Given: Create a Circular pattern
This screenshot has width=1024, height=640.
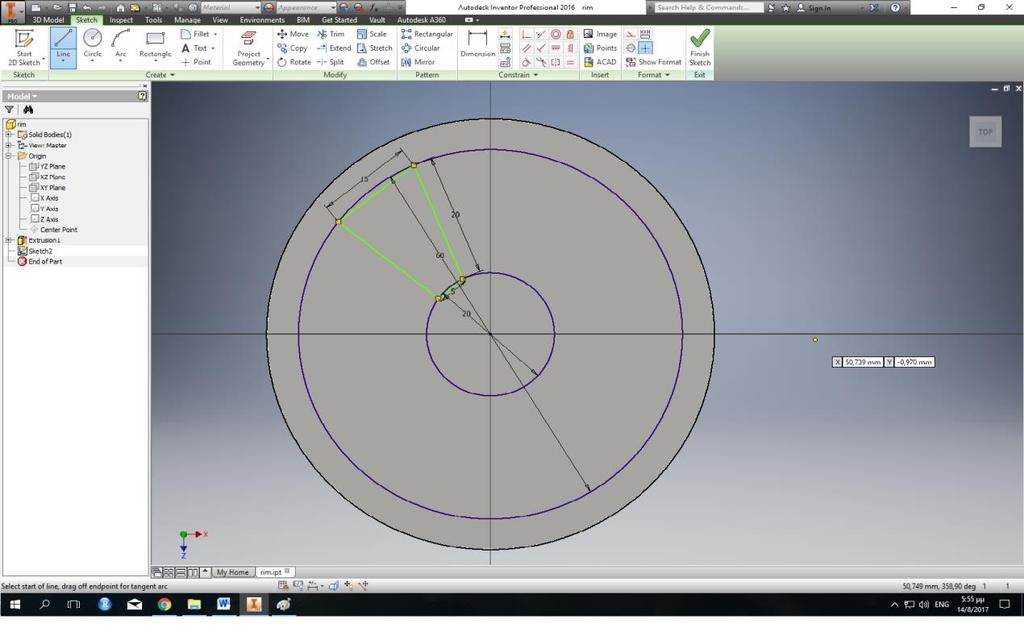Looking at the screenshot, I should (420, 48).
